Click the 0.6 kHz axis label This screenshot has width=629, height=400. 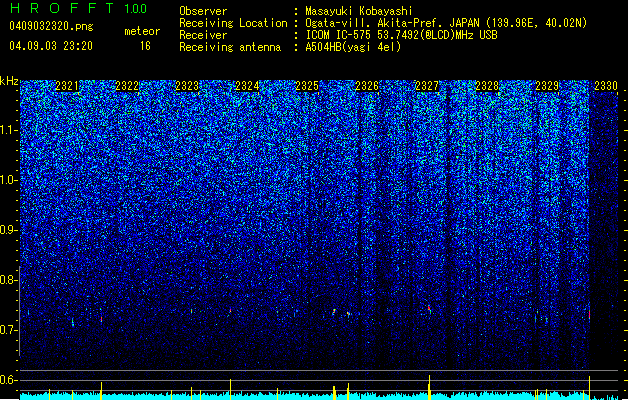[x=9, y=380]
